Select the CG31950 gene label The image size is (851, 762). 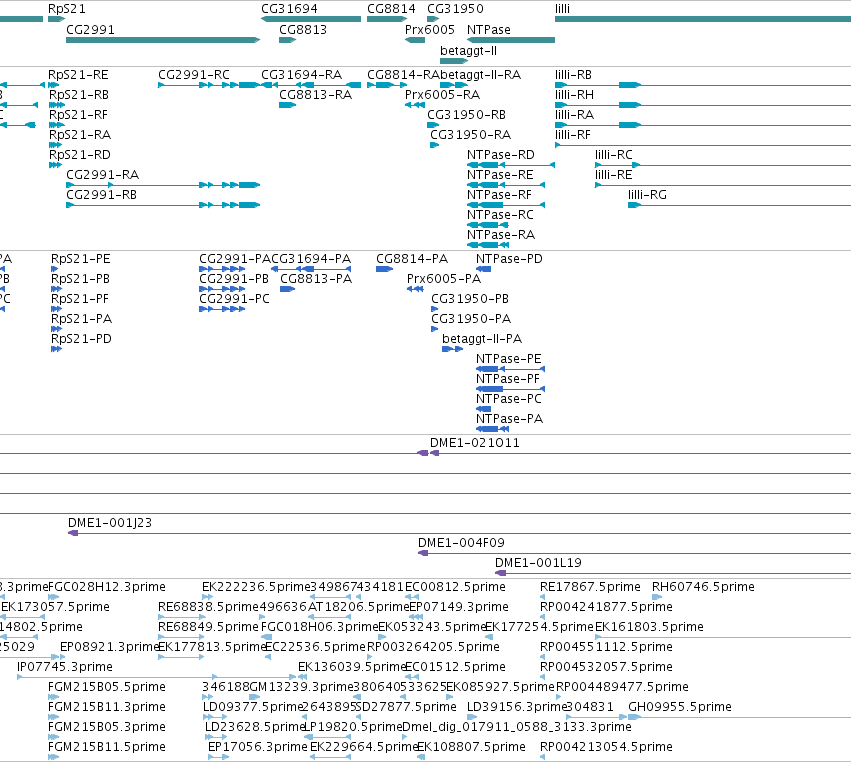click(455, 9)
